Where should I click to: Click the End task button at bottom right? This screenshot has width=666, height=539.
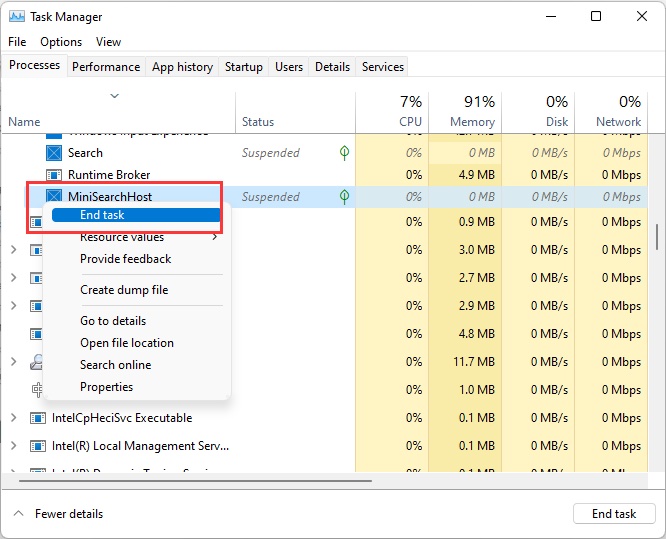tap(614, 514)
